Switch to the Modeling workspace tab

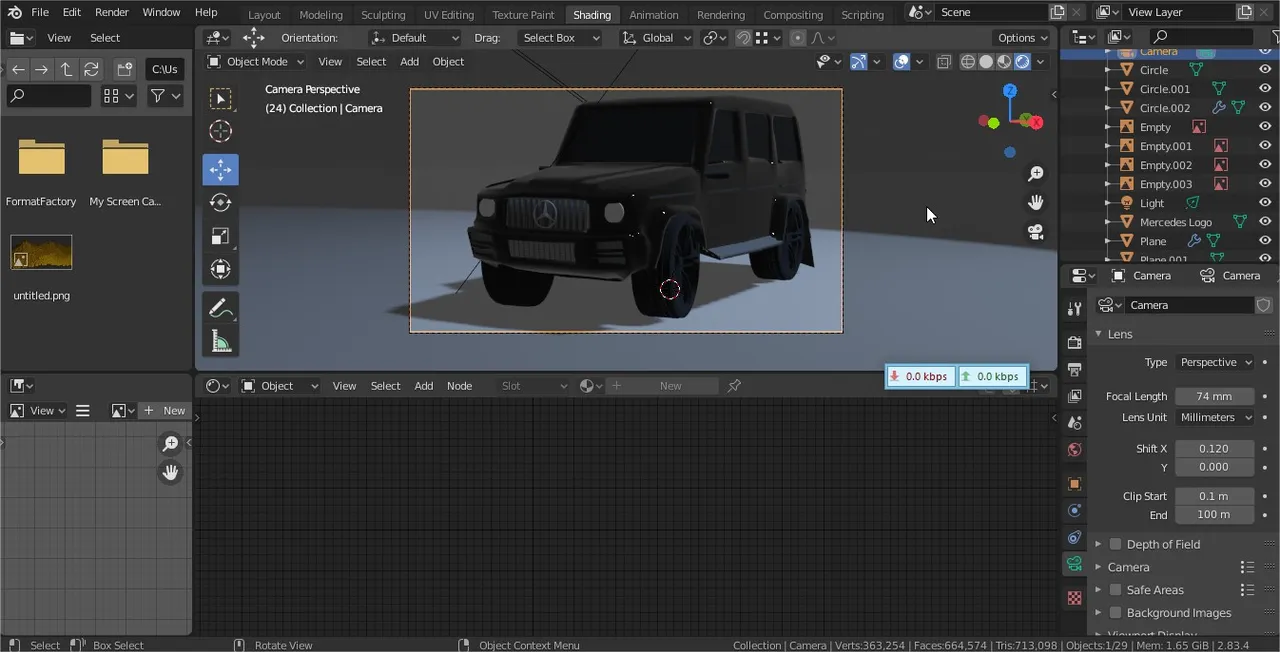(321, 15)
